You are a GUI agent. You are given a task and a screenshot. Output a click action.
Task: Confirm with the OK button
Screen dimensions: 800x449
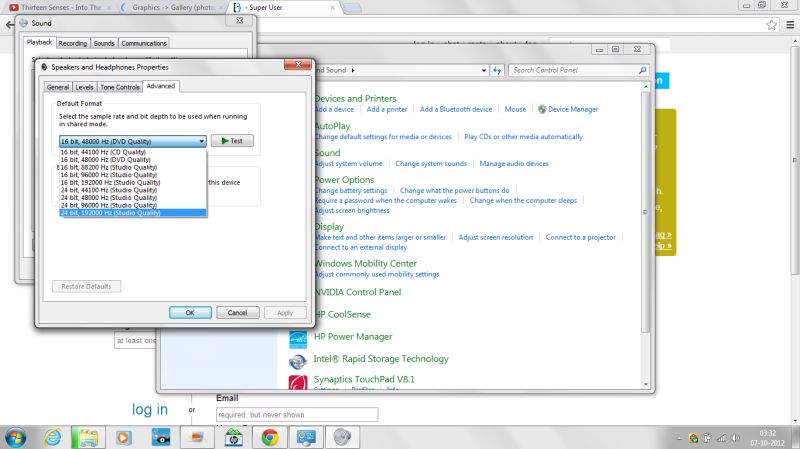(190, 313)
